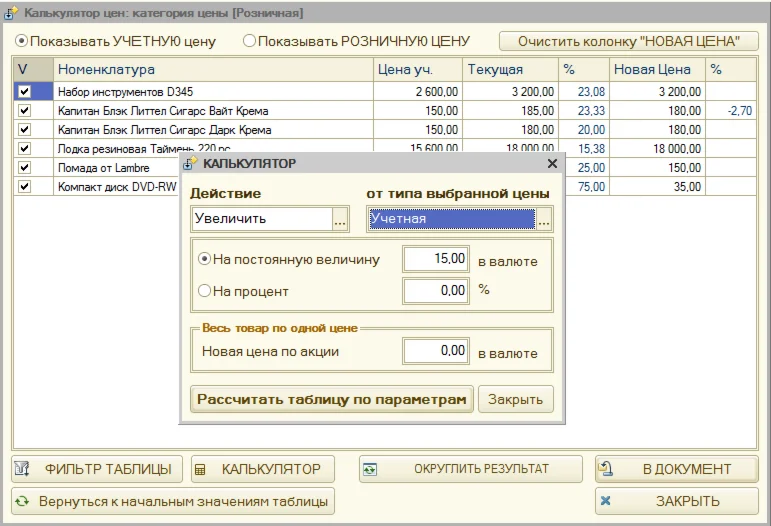
Task: Open the price type ellipsis next to Учетная
Action: point(544,219)
